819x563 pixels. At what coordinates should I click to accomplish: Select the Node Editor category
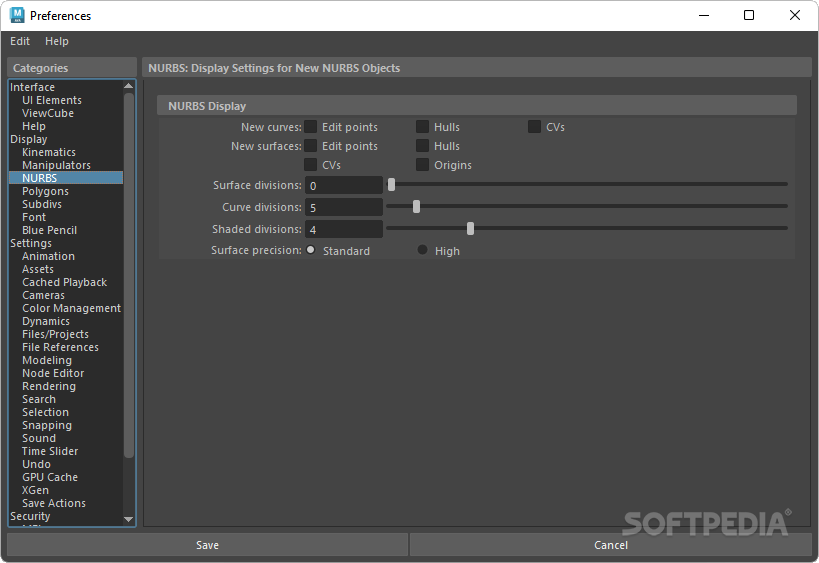point(53,373)
